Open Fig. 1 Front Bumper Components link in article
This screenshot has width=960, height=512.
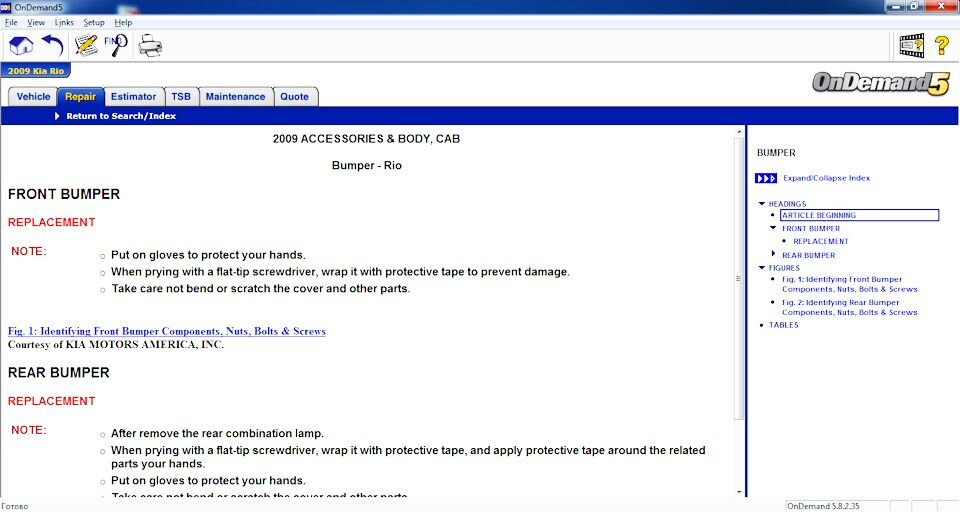click(x=167, y=331)
